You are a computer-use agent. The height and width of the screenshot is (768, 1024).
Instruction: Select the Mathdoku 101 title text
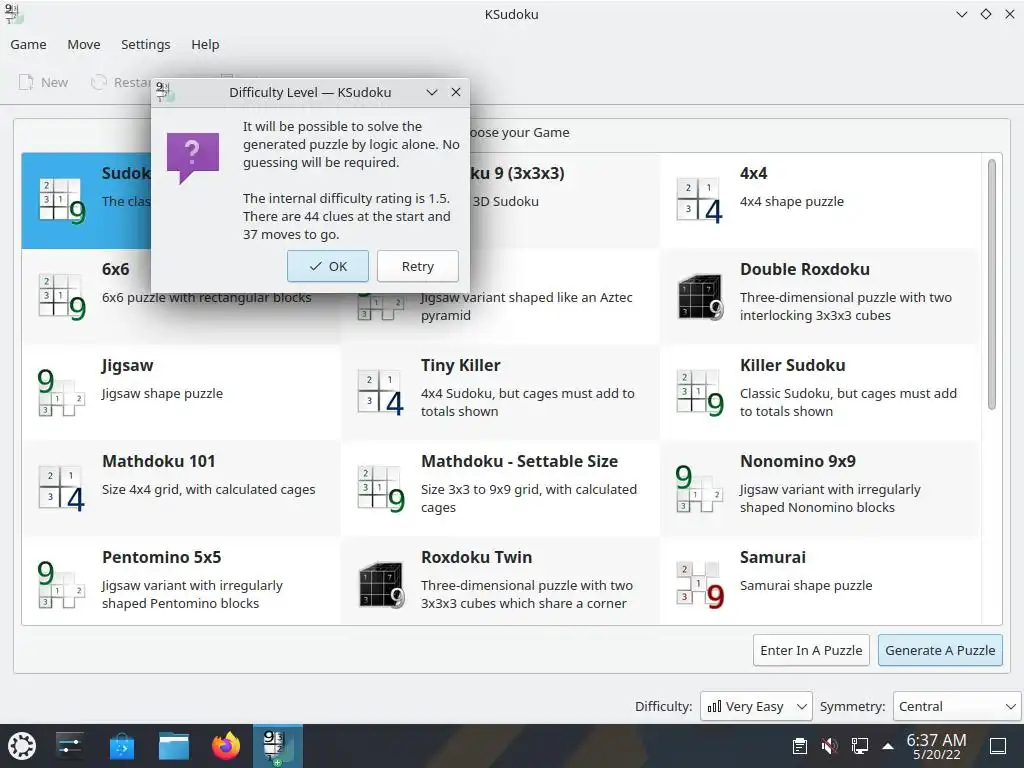(159, 461)
